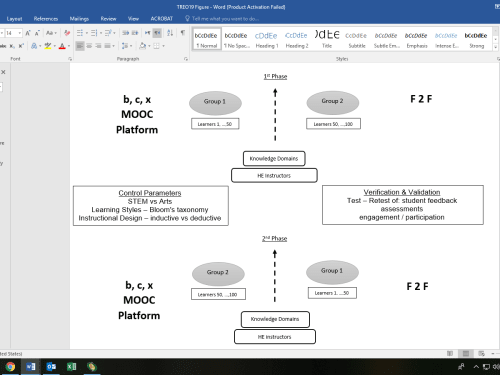500x375 pixels.
Task: Click the Shrink Font icon
Action: (x=37, y=33)
